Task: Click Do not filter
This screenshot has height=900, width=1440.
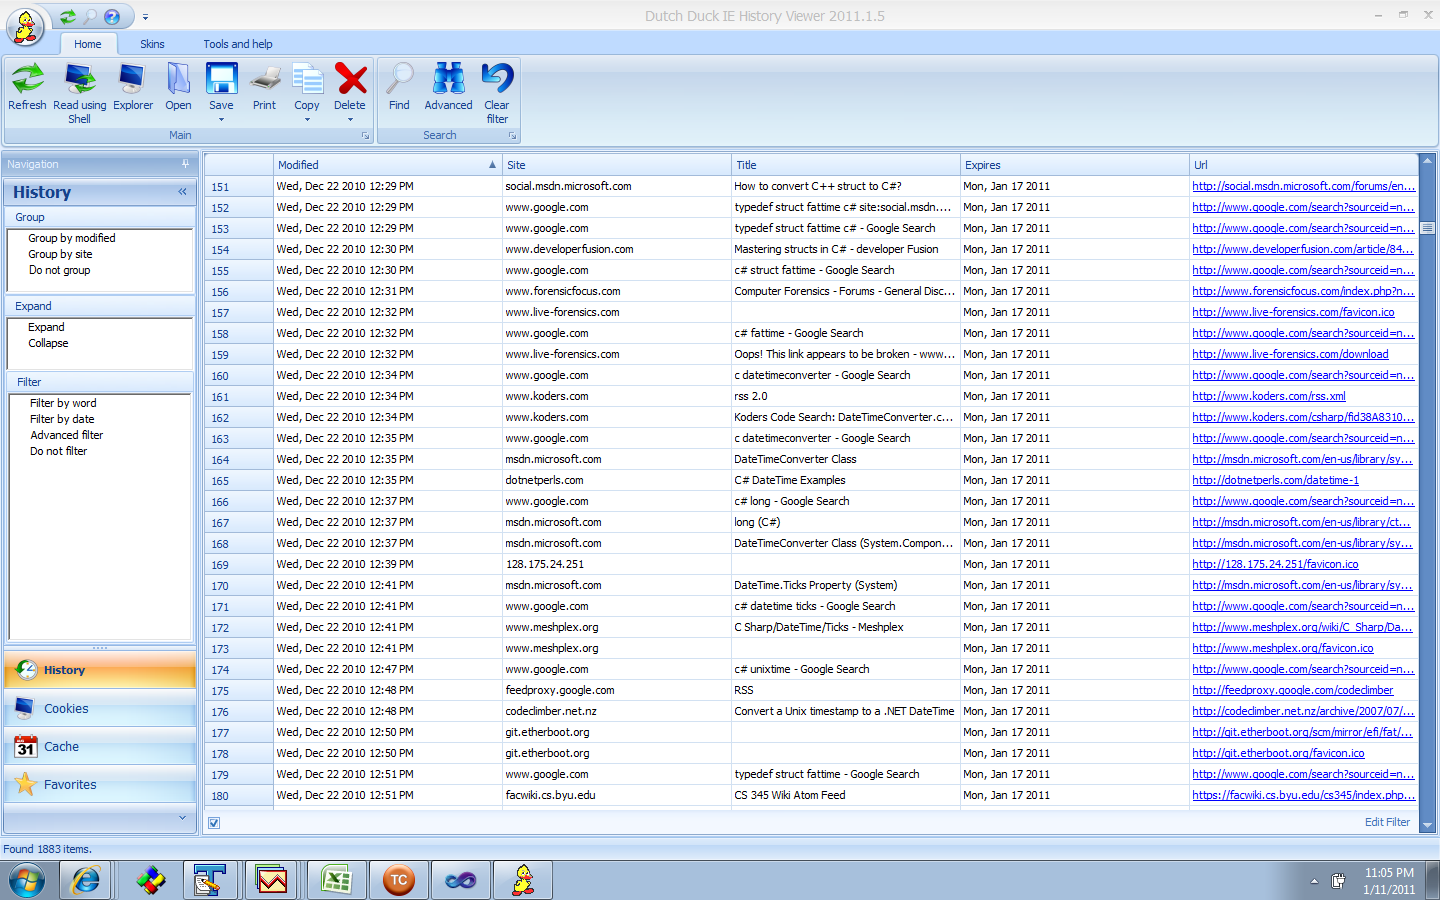Action: 58,451
